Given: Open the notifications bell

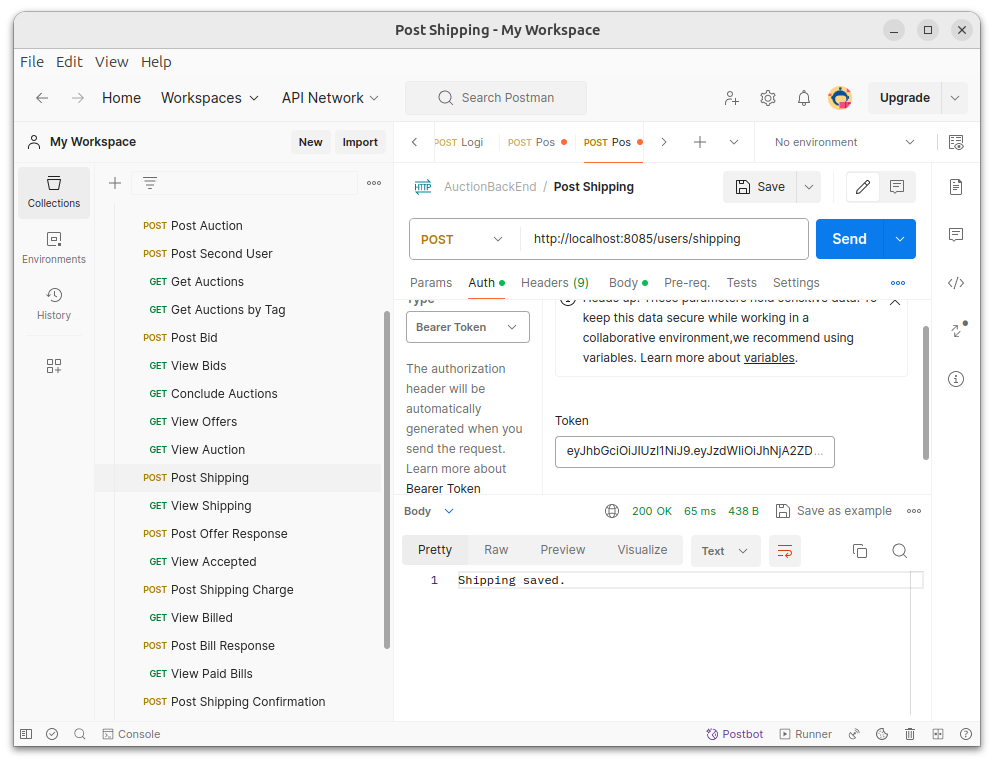Looking at the screenshot, I should (804, 98).
